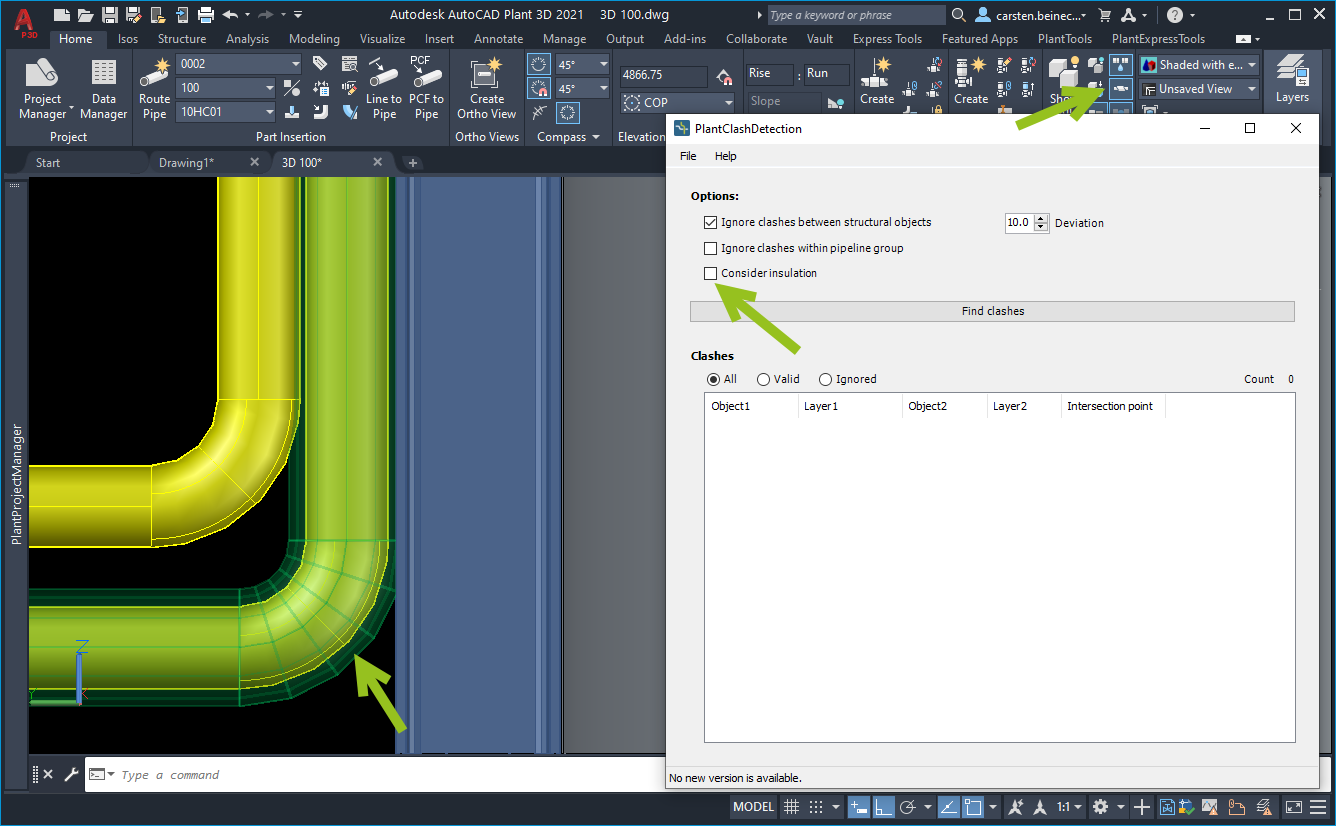This screenshot has width=1336, height=826.
Task: Uncheck Ignore clashes between structural objects
Action: (710, 222)
